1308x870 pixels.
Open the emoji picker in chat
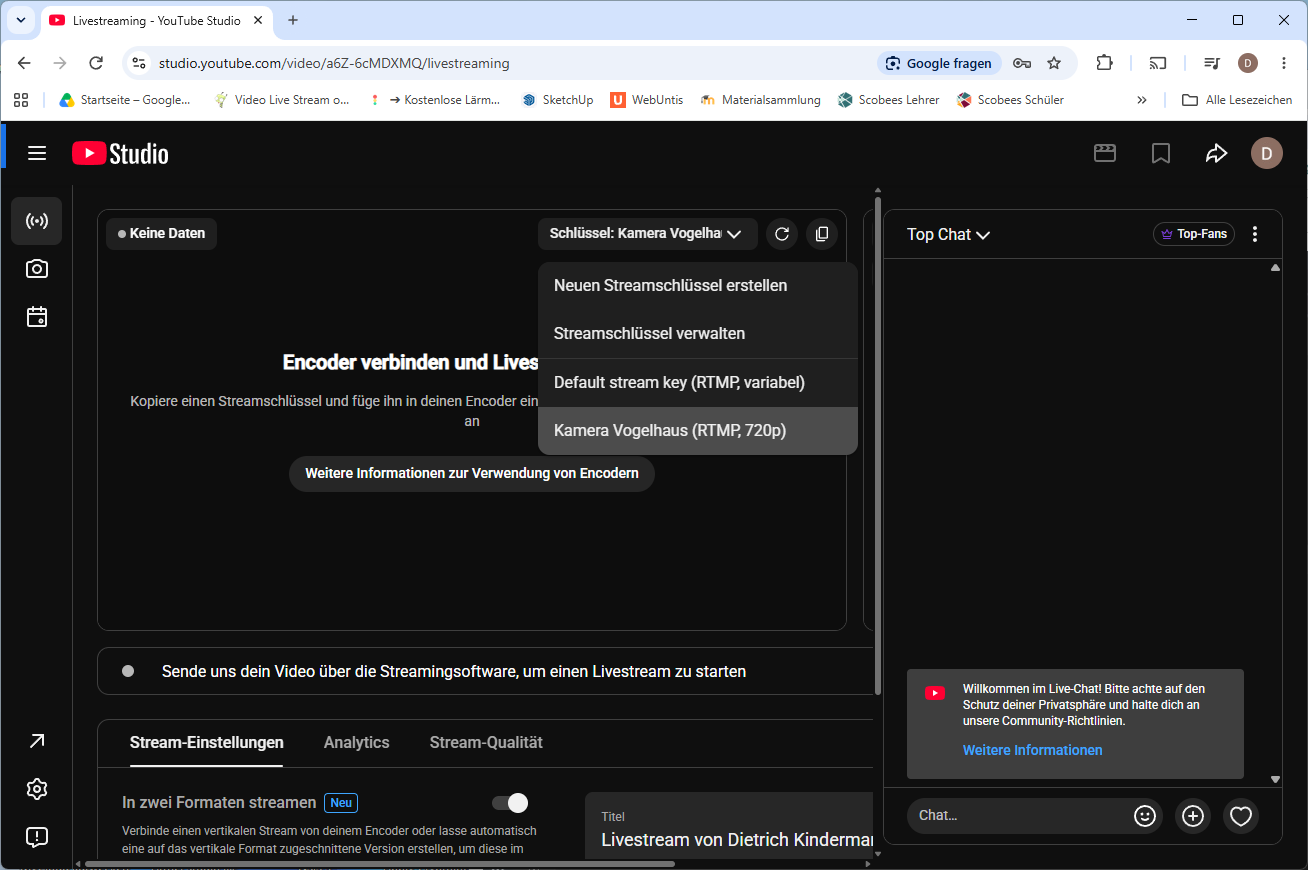[x=1145, y=816]
